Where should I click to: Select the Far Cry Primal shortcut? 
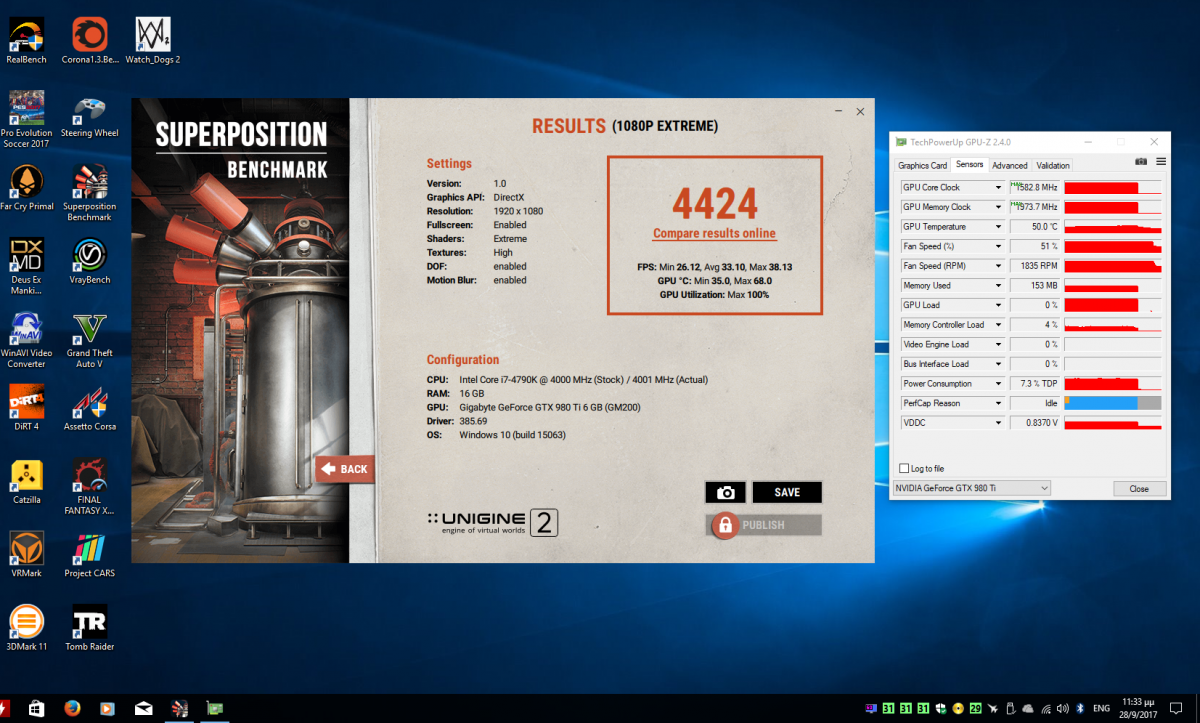click(x=26, y=189)
